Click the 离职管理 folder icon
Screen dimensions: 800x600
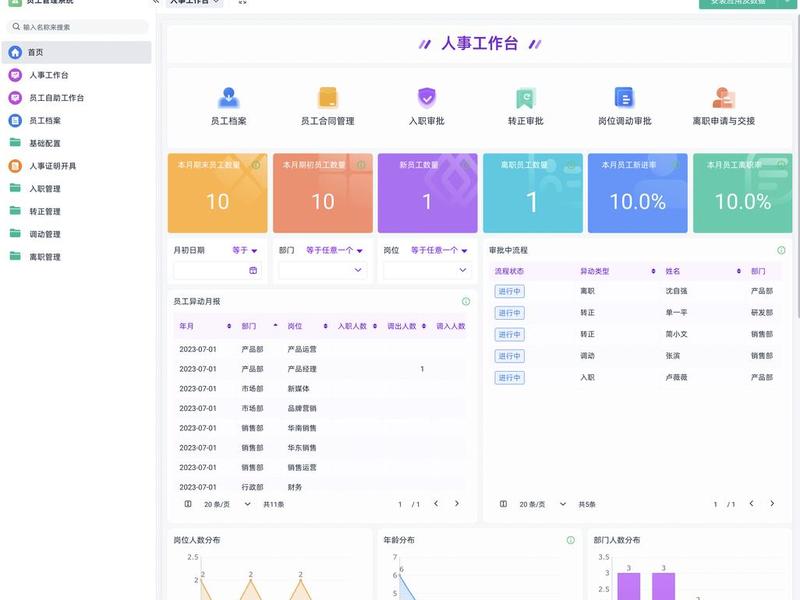point(15,256)
